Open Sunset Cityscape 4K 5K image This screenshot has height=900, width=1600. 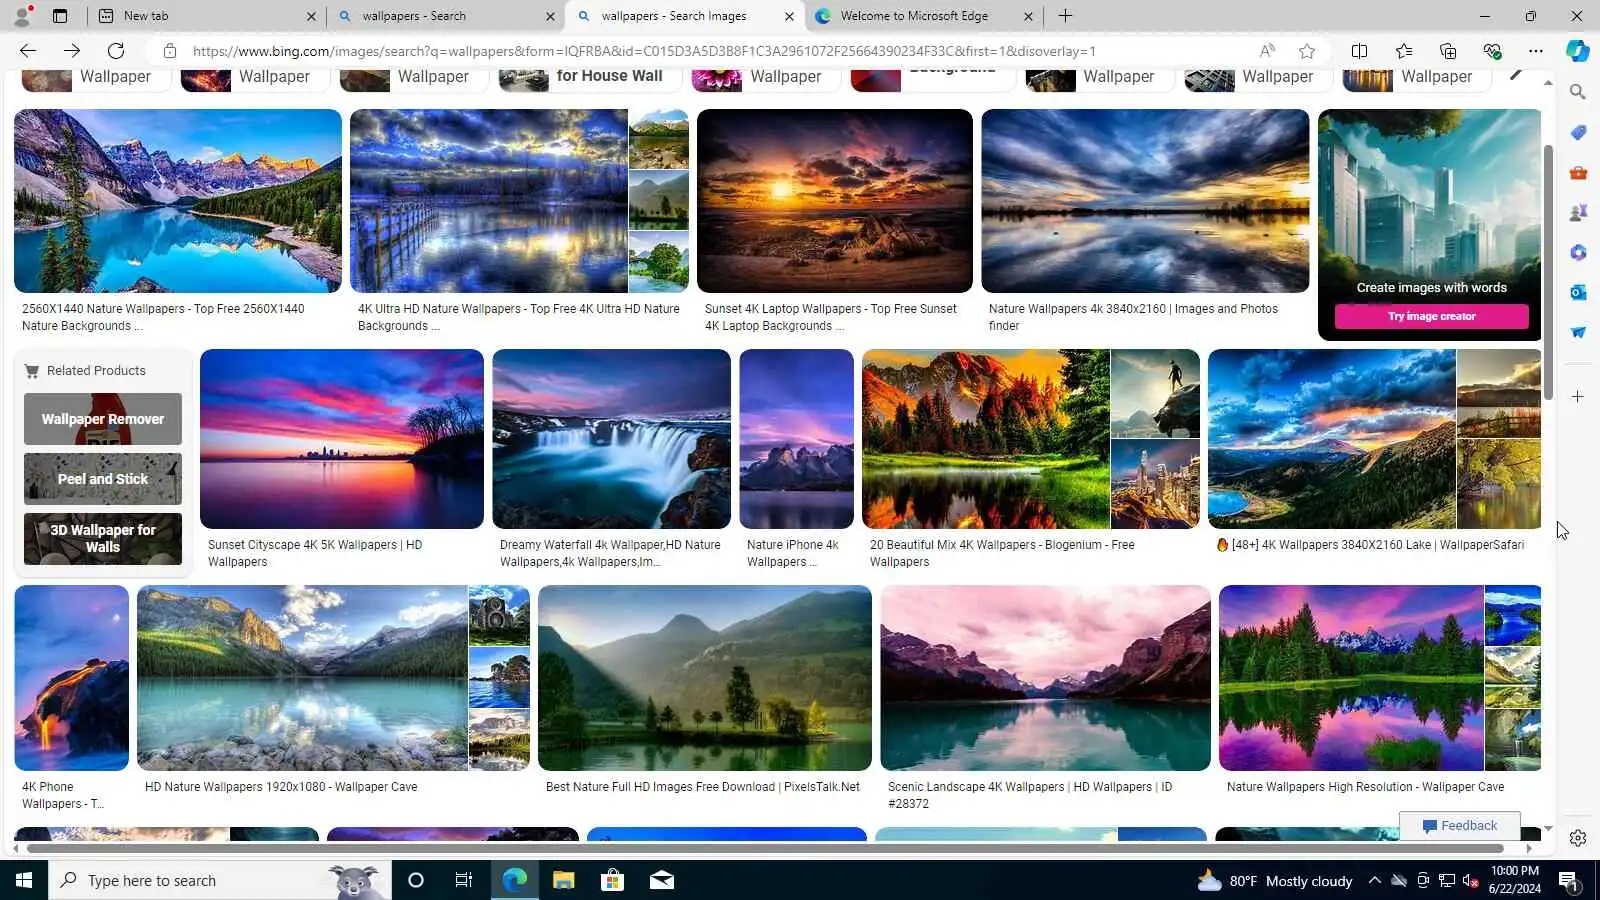point(342,439)
